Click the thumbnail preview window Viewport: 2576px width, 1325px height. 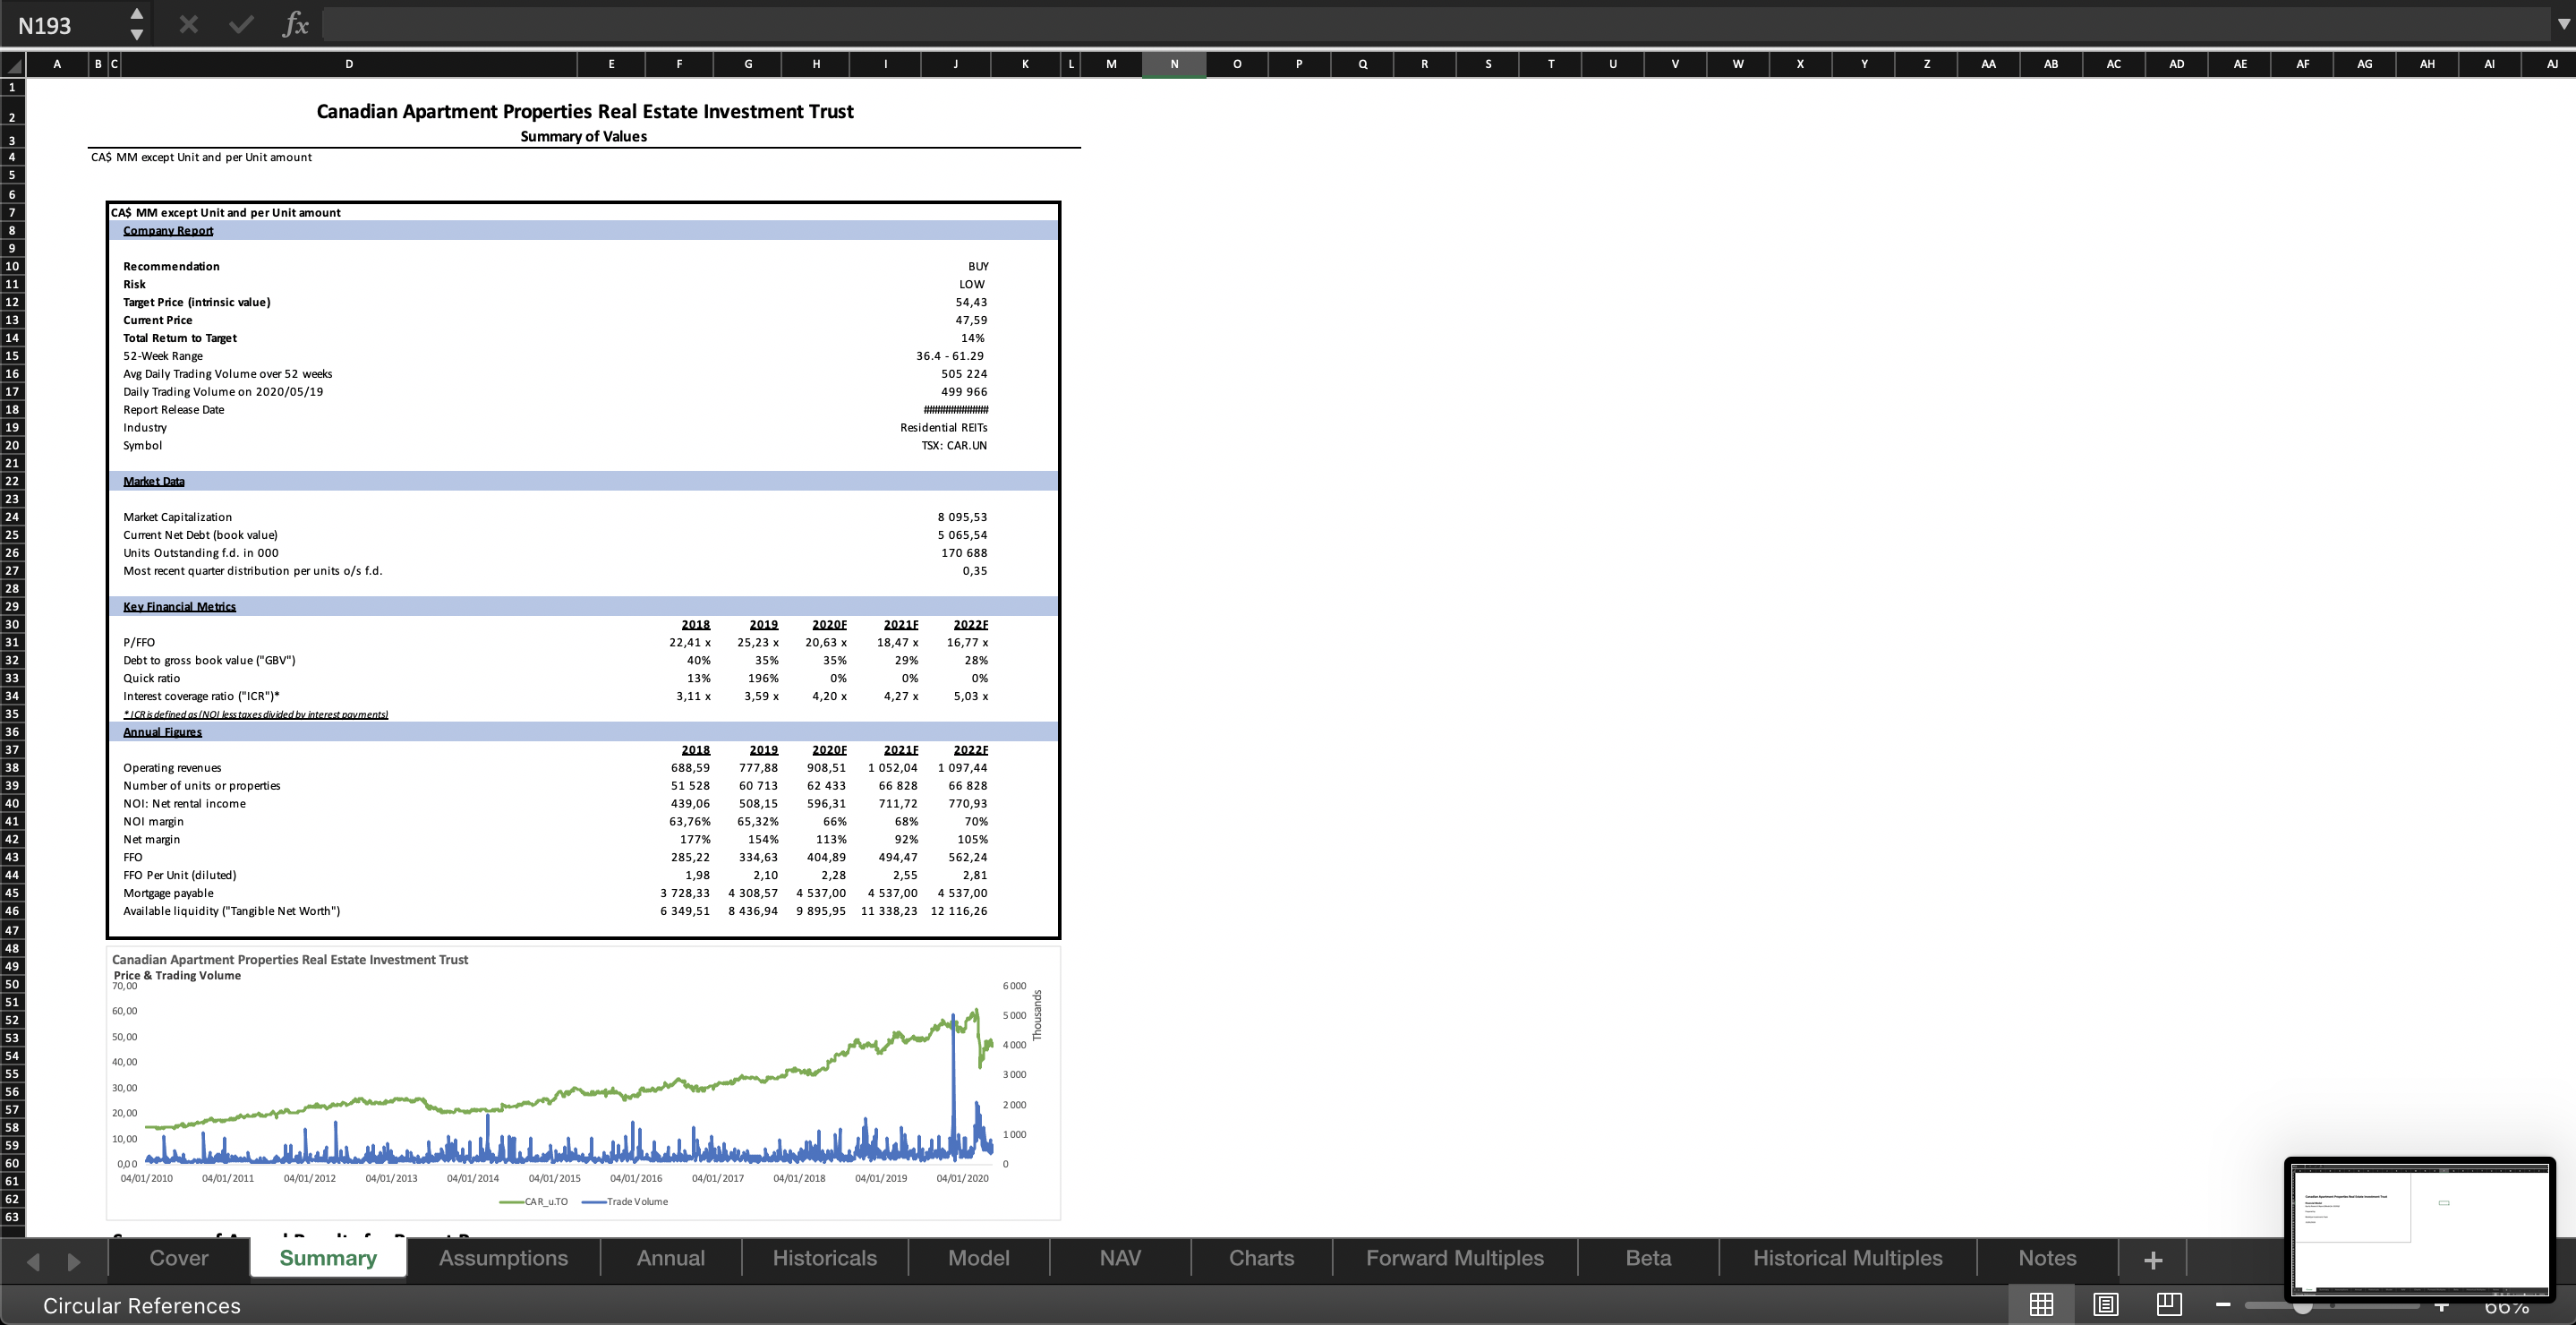[x=2420, y=1228]
